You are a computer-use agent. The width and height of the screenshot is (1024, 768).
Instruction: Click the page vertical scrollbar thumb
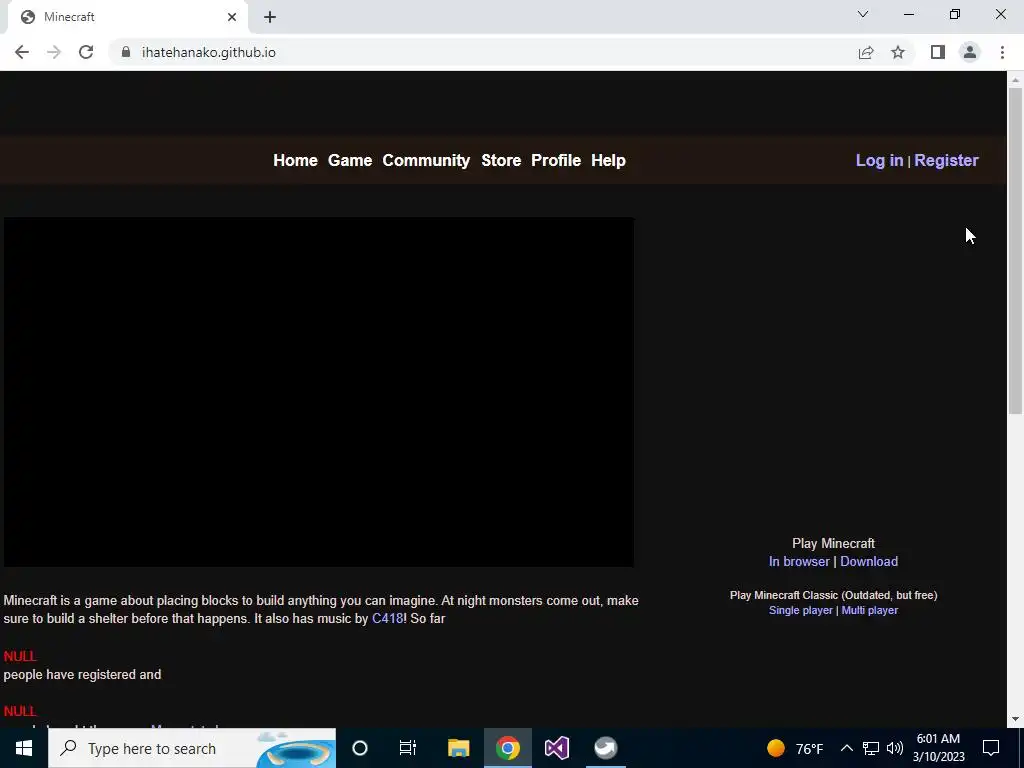tap(1015, 250)
